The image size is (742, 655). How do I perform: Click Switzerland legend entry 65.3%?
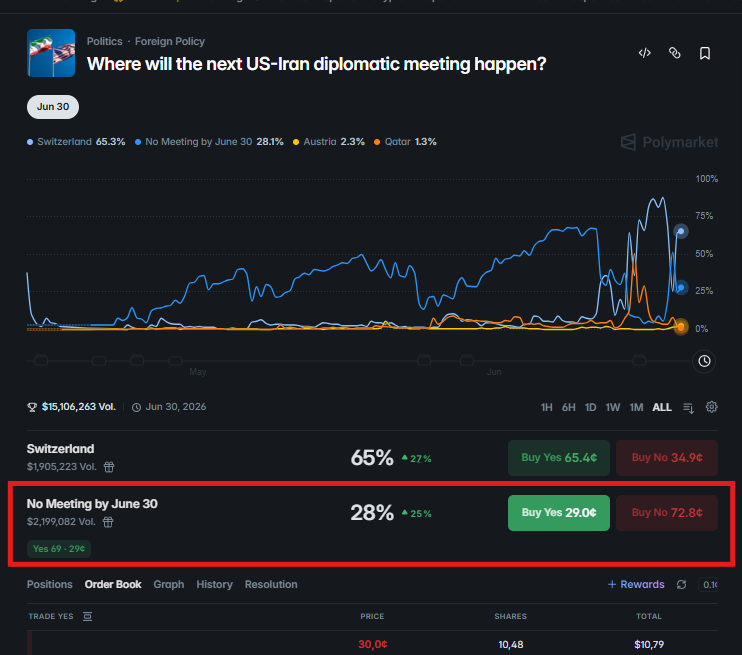click(76, 142)
